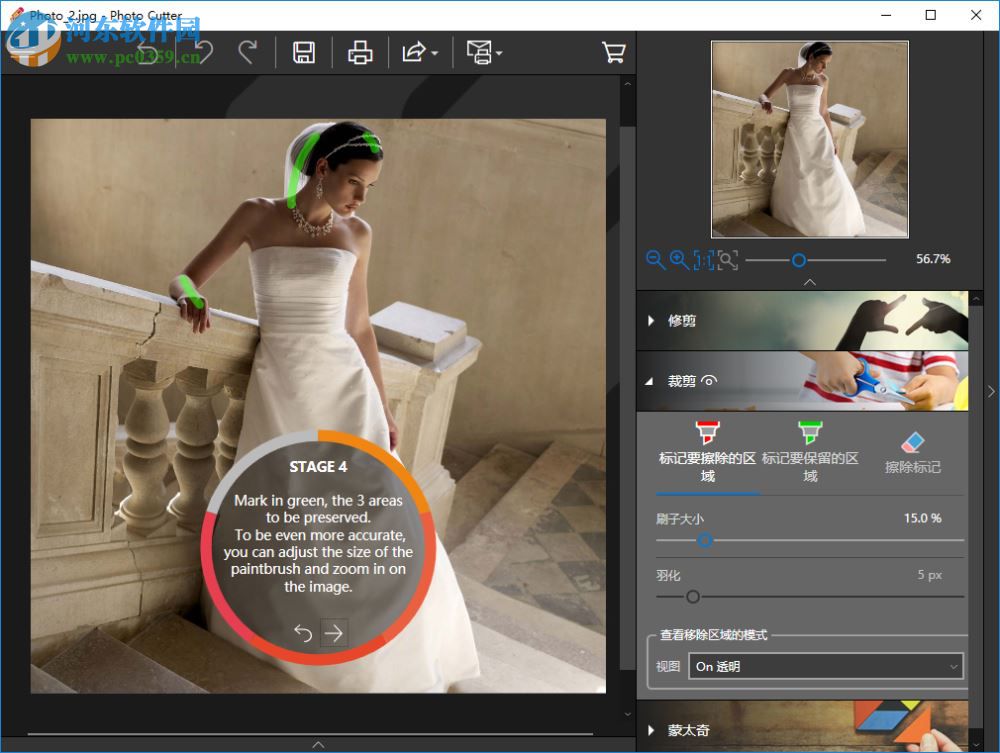
Task: Open the 视图 'On 透明' dropdown
Action: tap(825, 666)
